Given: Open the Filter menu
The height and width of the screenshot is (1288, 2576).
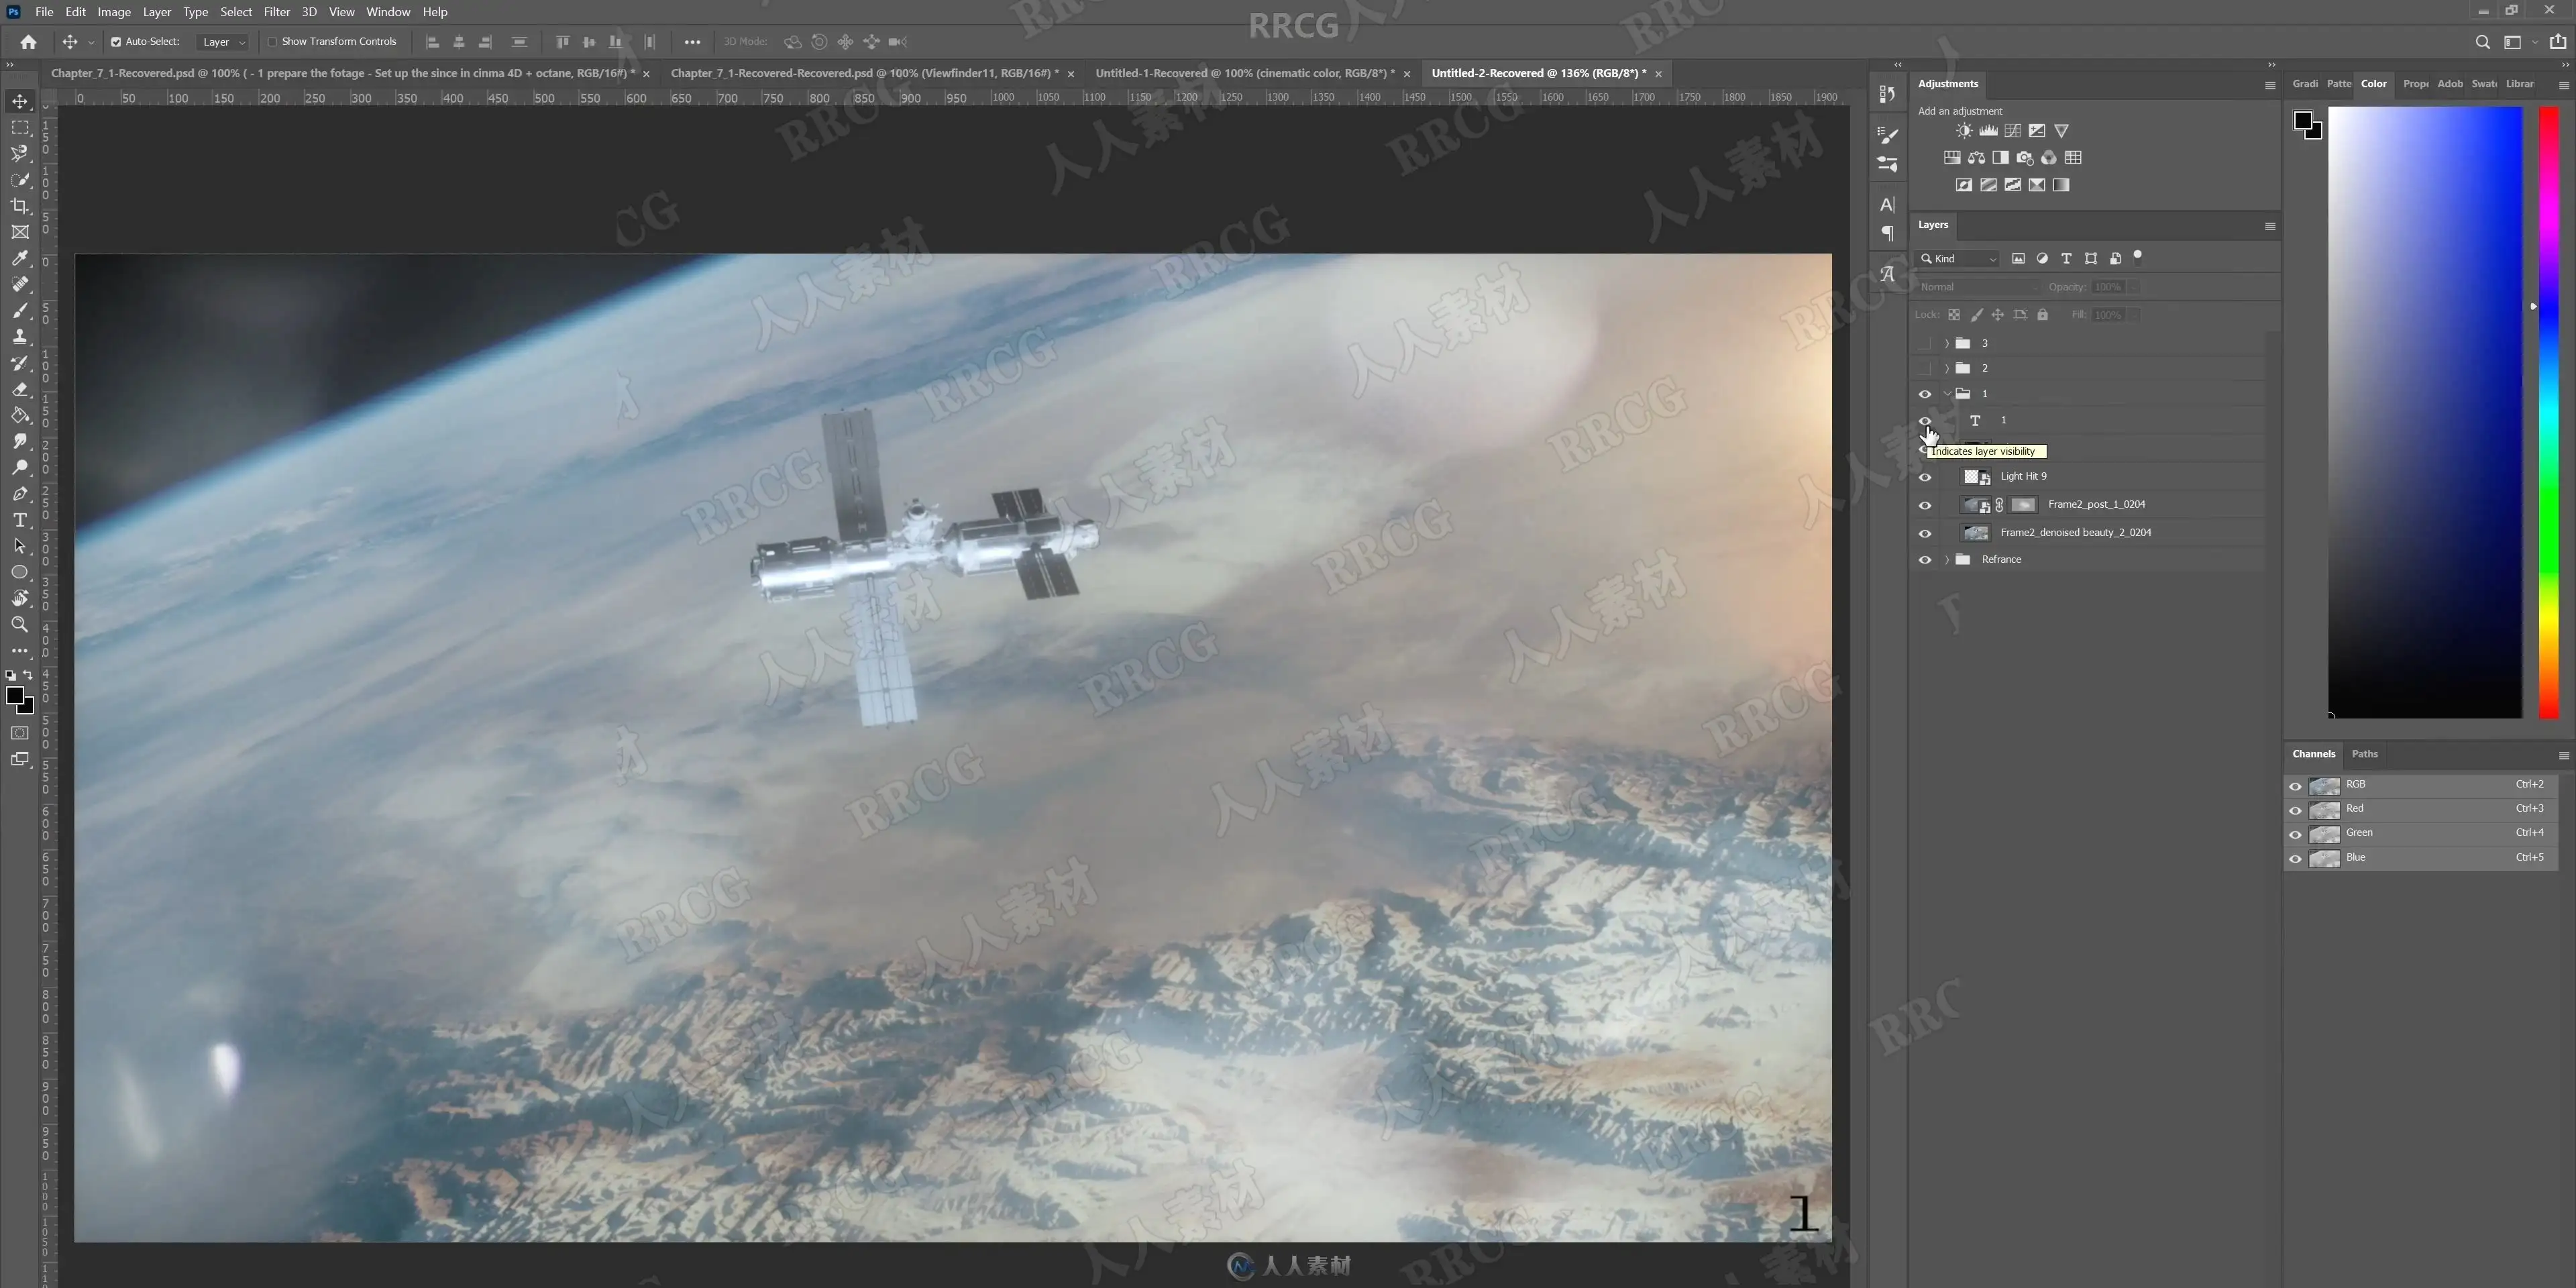Looking at the screenshot, I should 276,12.
